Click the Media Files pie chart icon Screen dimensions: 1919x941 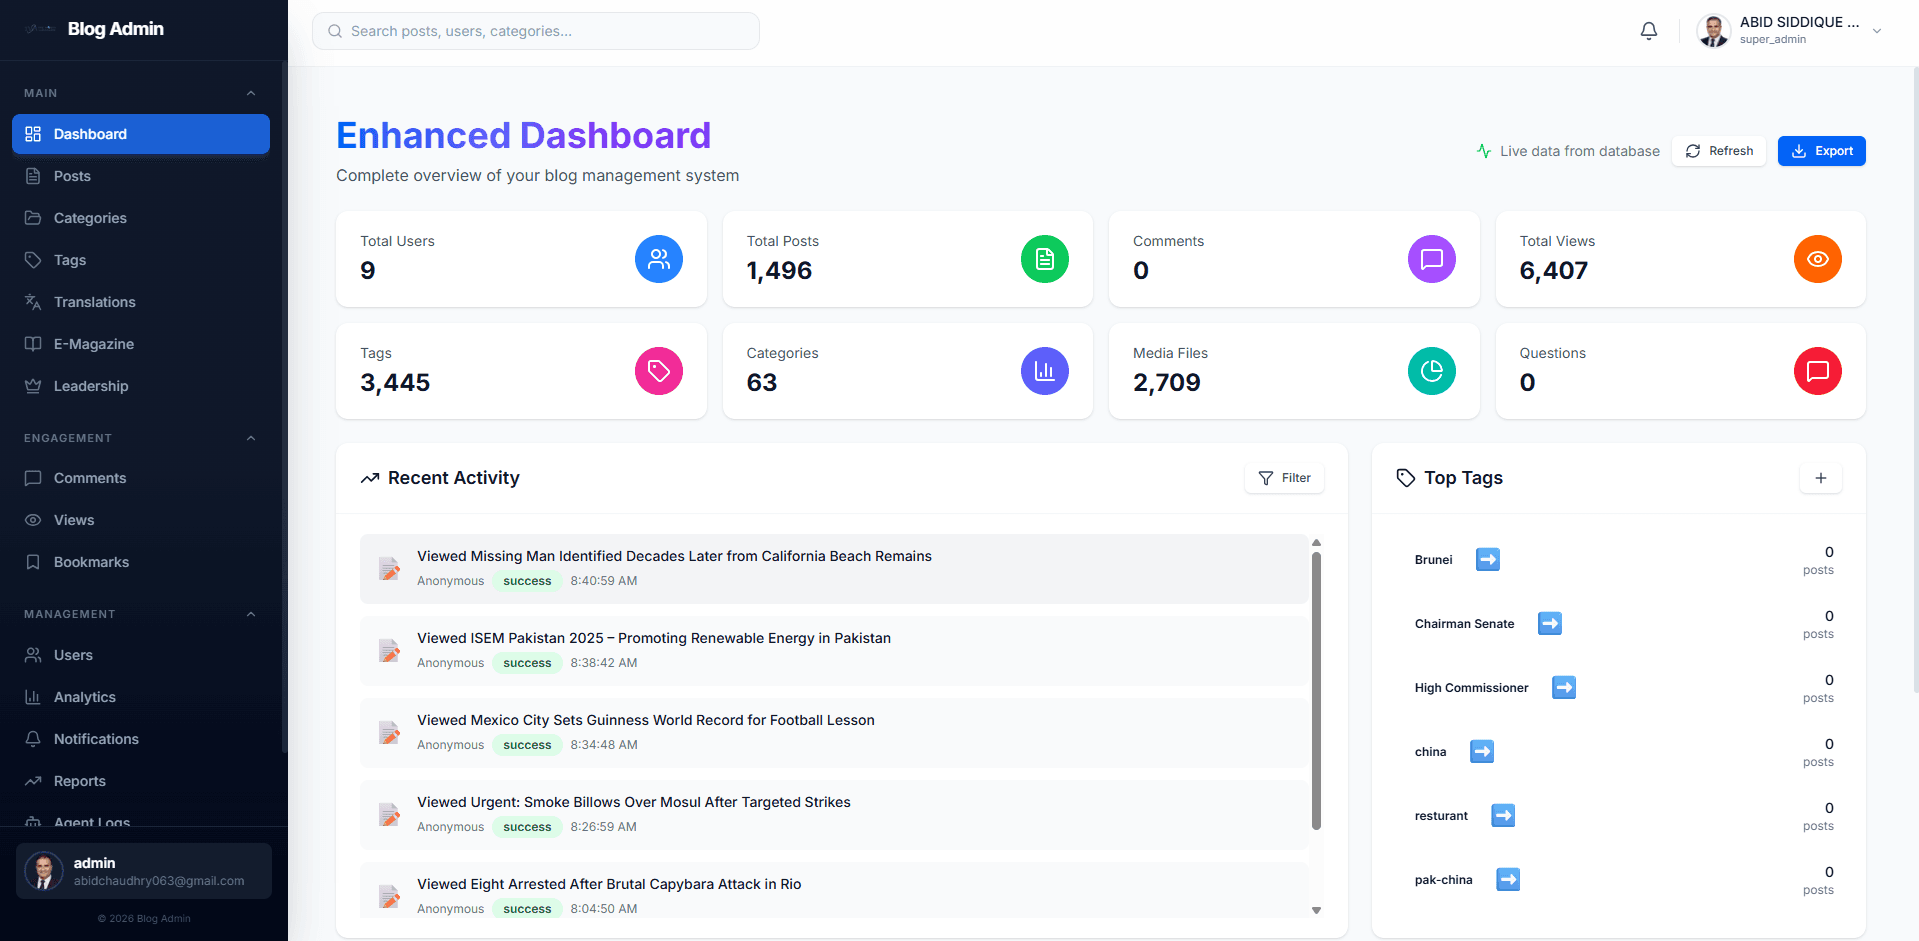tap(1432, 371)
